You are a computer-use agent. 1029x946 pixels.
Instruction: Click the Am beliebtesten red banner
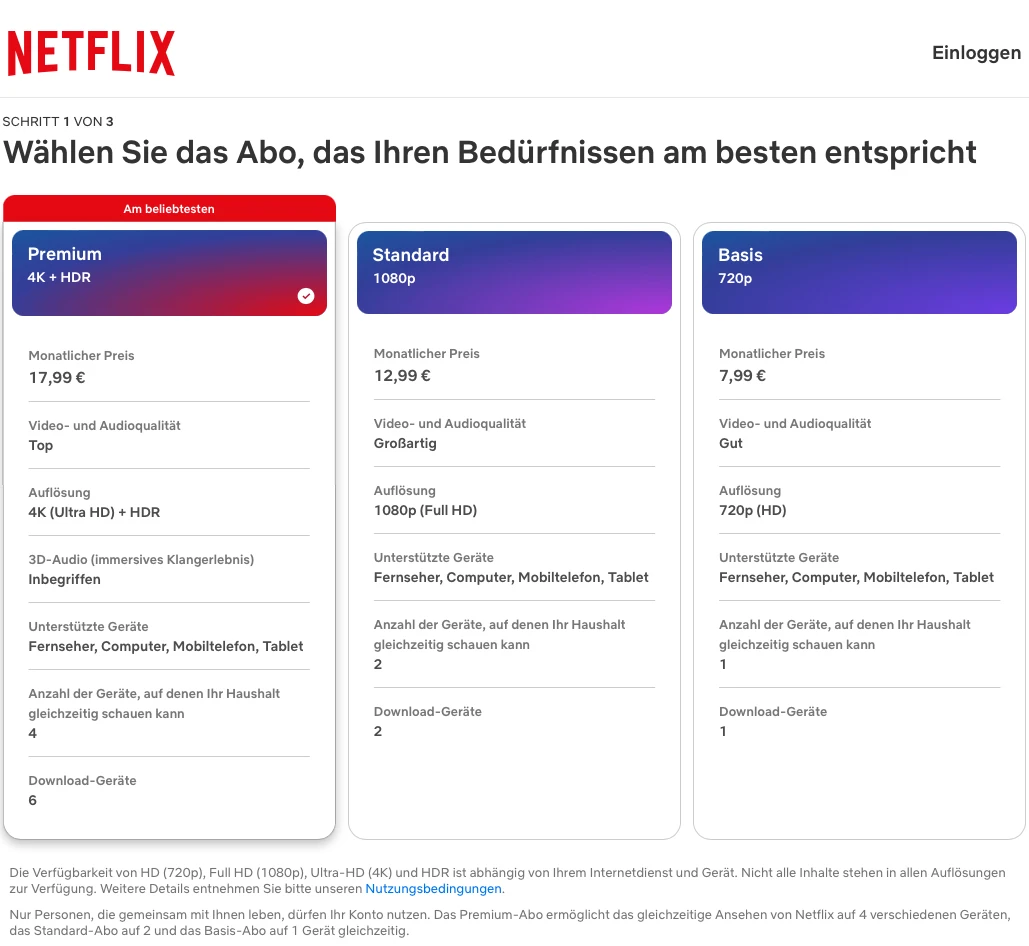(x=169, y=209)
